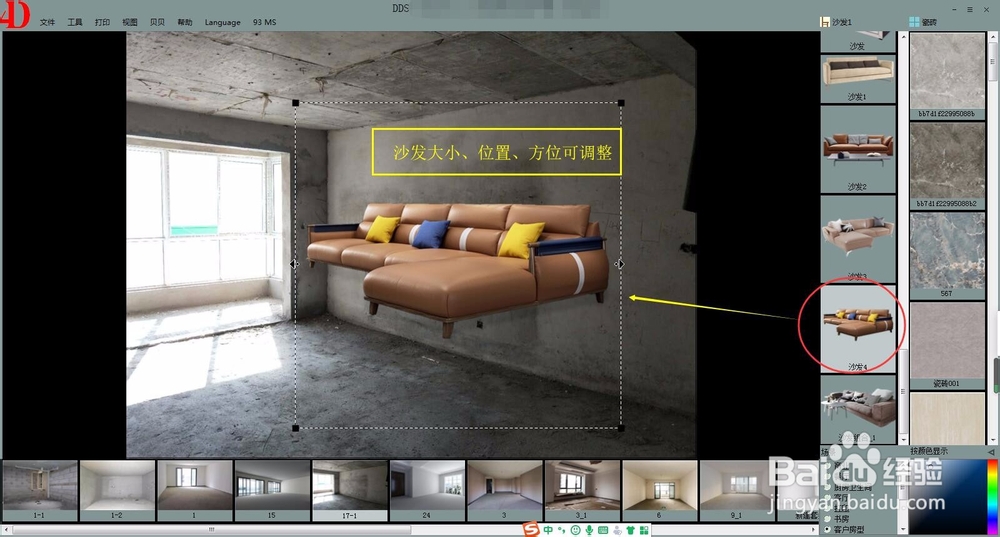
Task: Click the window menu icon in title bar
Action: pyautogui.click(x=969, y=10)
